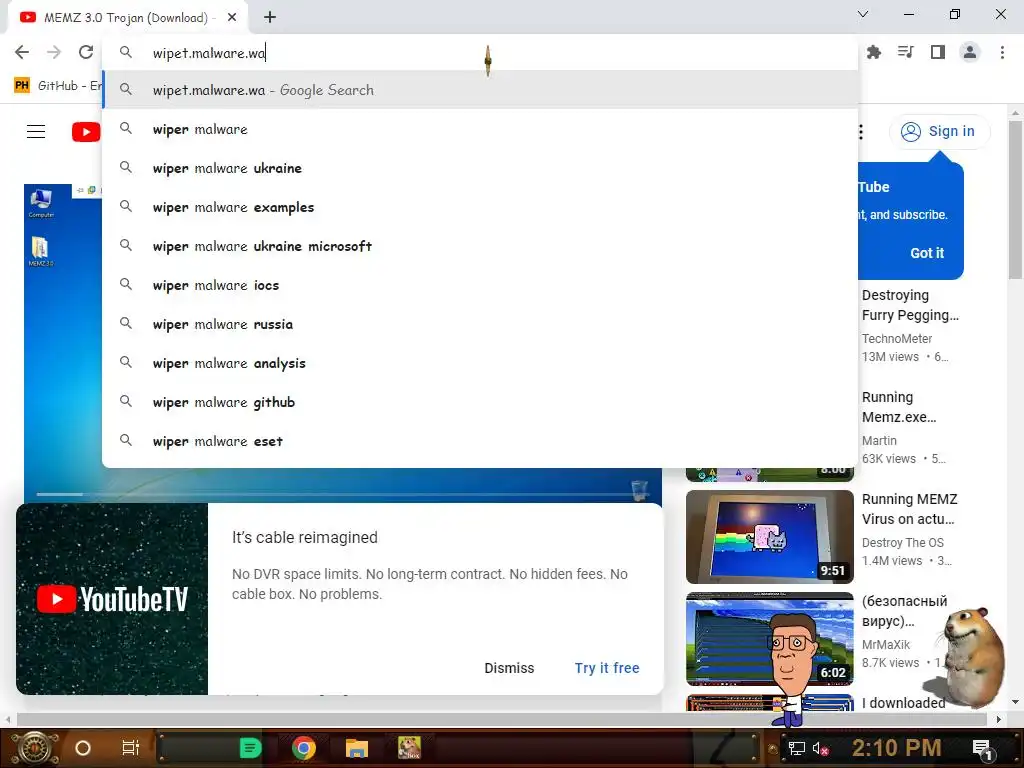The image size is (1024, 768).
Task: Choose 'wipet.malware.wa - Google Search' suggestion
Action: point(480,90)
